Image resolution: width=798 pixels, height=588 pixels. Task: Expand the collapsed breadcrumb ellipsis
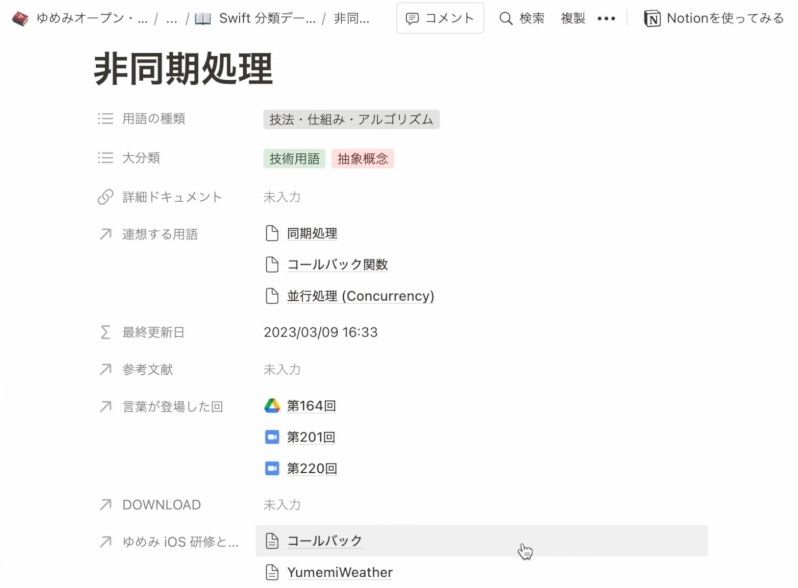tap(172, 18)
